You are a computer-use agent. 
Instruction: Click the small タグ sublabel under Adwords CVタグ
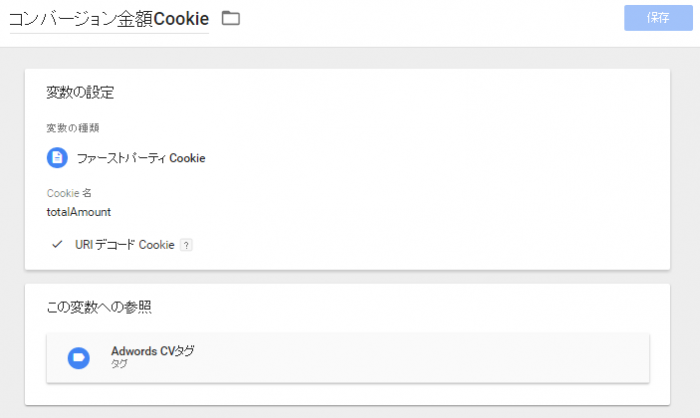click(119, 365)
